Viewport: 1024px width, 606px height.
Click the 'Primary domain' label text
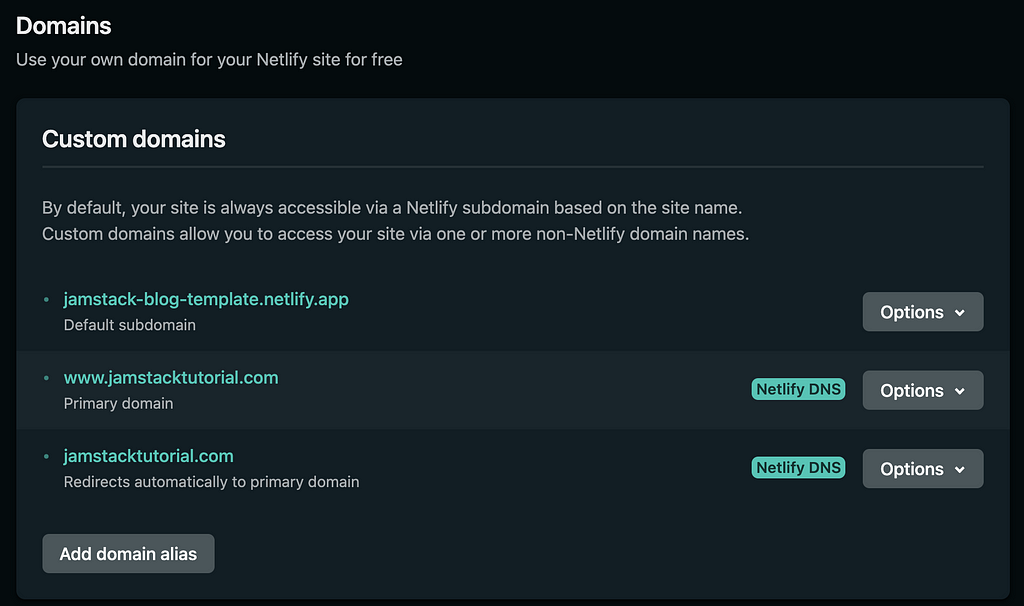(x=118, y=404)
